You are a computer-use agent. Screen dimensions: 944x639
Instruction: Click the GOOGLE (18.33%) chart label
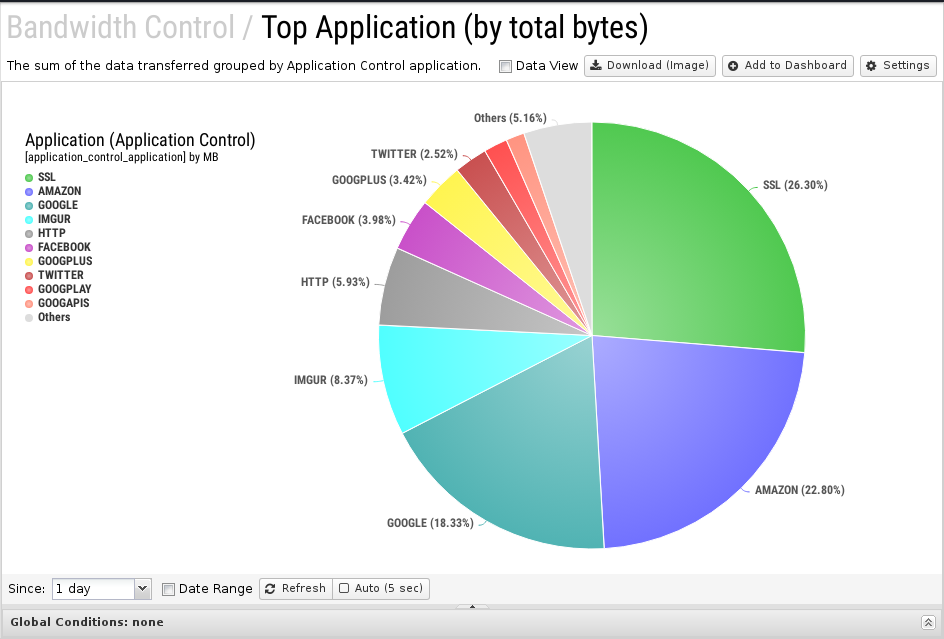click(x=430, y=523)
